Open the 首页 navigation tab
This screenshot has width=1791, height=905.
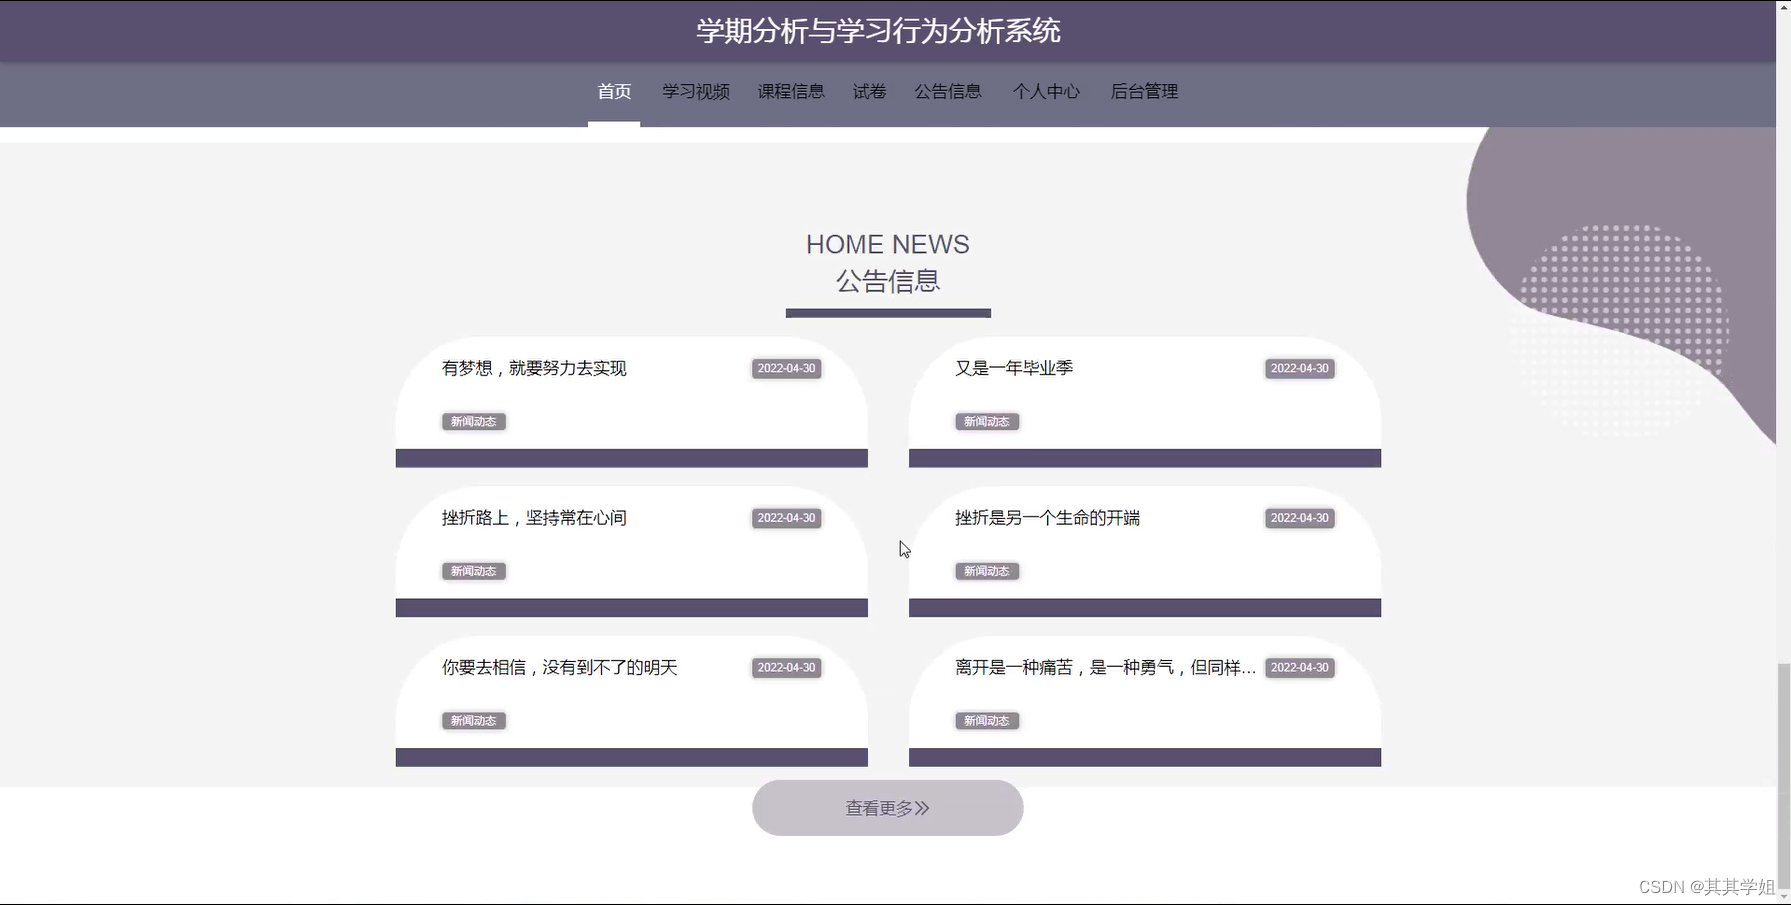click(x=613, y=91)
